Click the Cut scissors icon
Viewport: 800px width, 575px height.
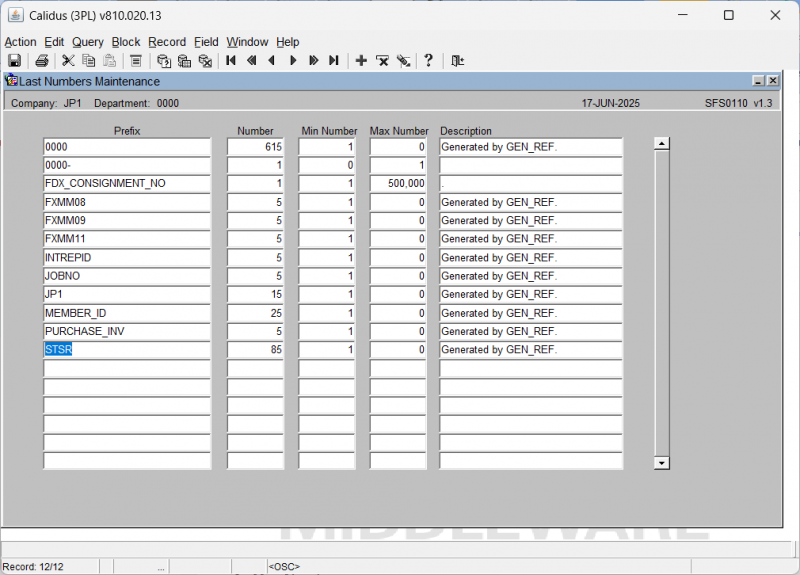tap(68, 61)
